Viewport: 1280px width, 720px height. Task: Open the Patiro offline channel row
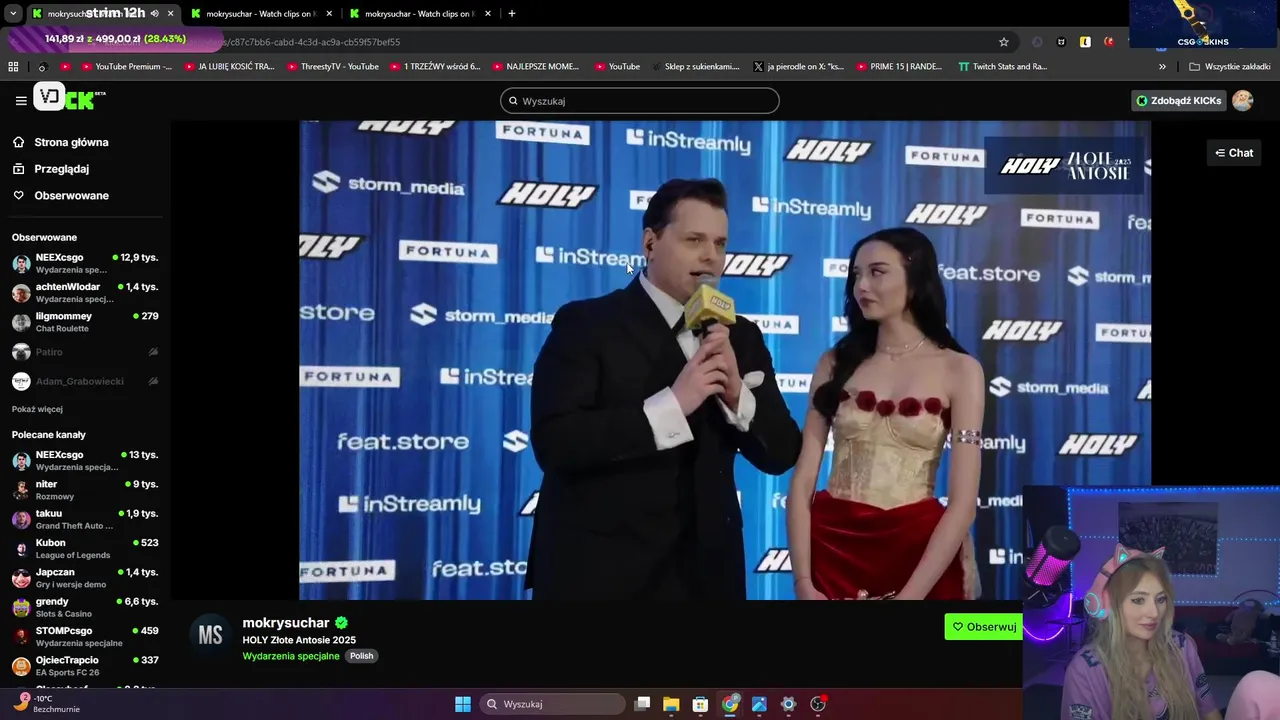85,352
